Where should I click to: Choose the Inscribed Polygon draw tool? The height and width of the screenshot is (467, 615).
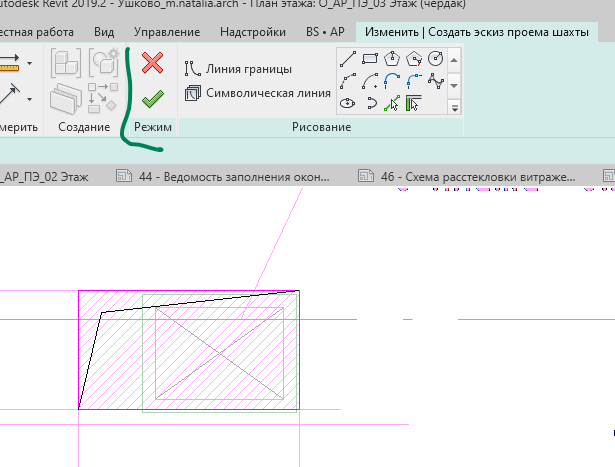coord(392,59)
